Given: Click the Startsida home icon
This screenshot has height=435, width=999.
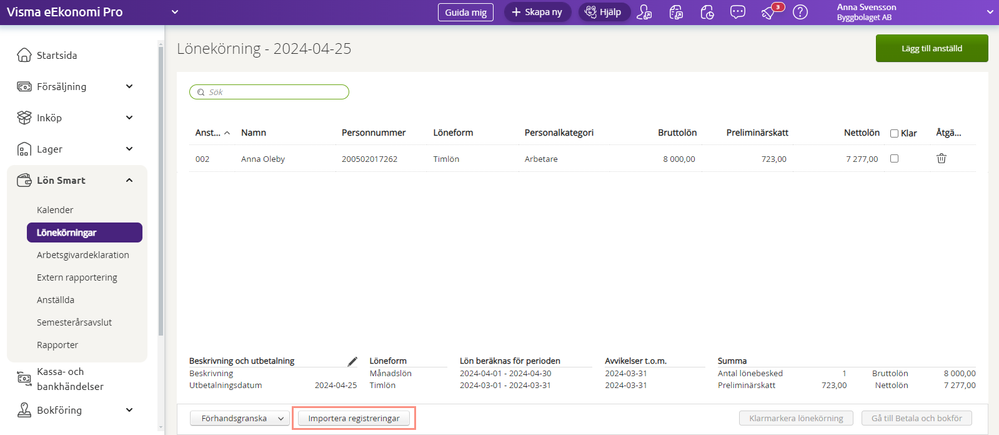Looking at the screenshot, I should pyautogui.click(x=25, y=55).
